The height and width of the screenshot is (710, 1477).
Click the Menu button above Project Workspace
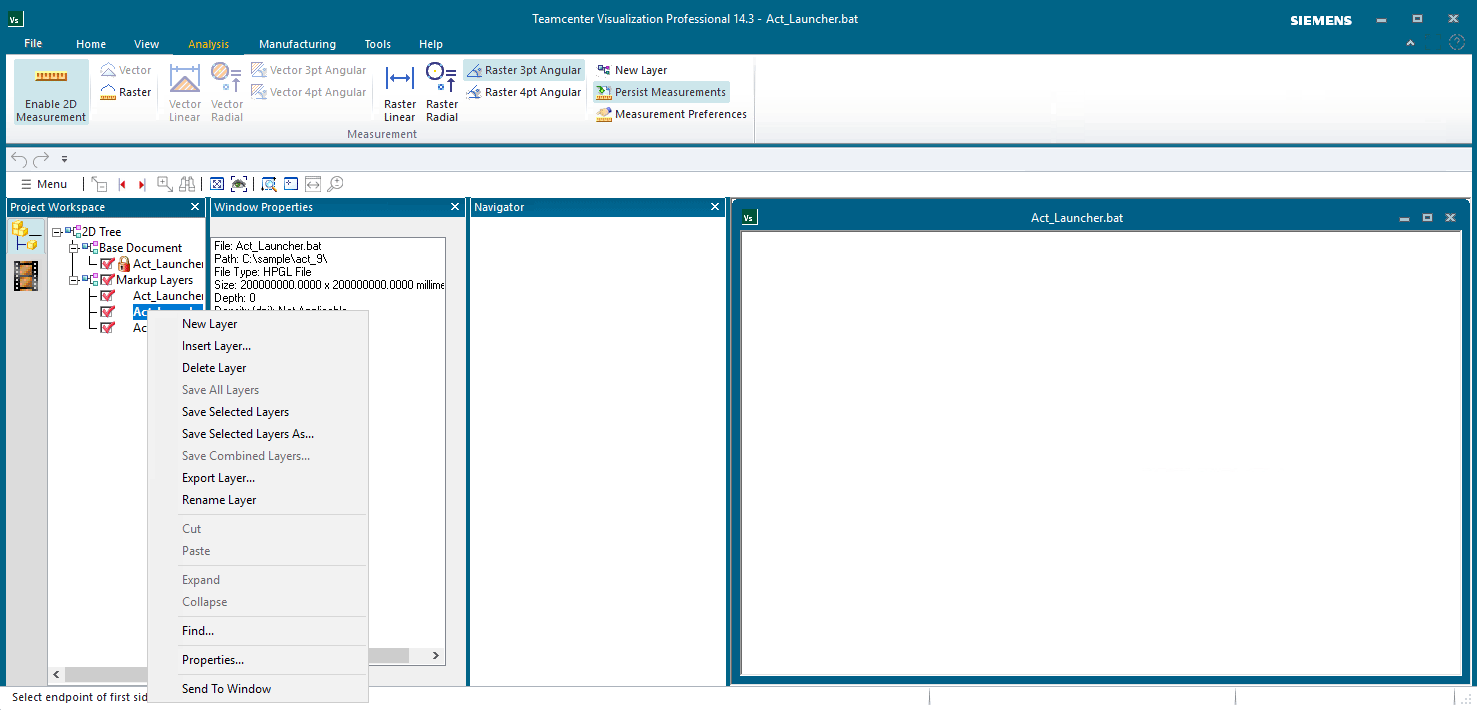pos(44,183)
